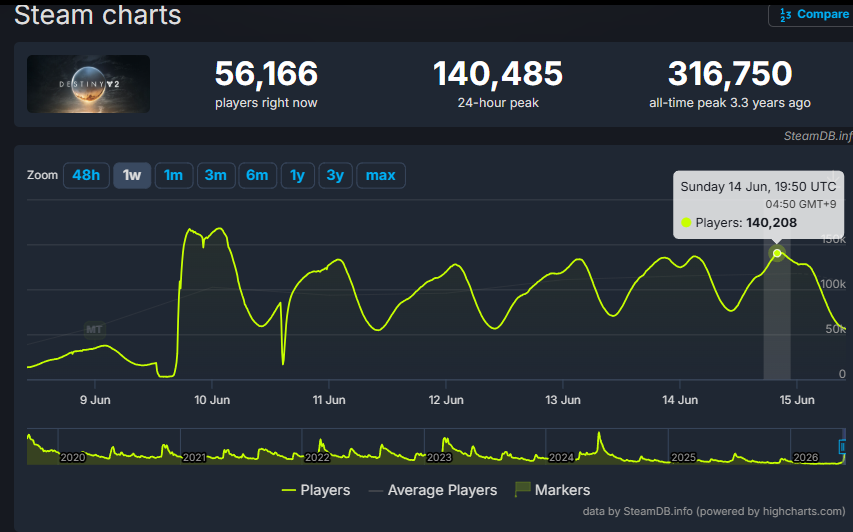Click the highlighted data point on chart
The height and width of the screenshot is (532, 853).
click(777, 253)
